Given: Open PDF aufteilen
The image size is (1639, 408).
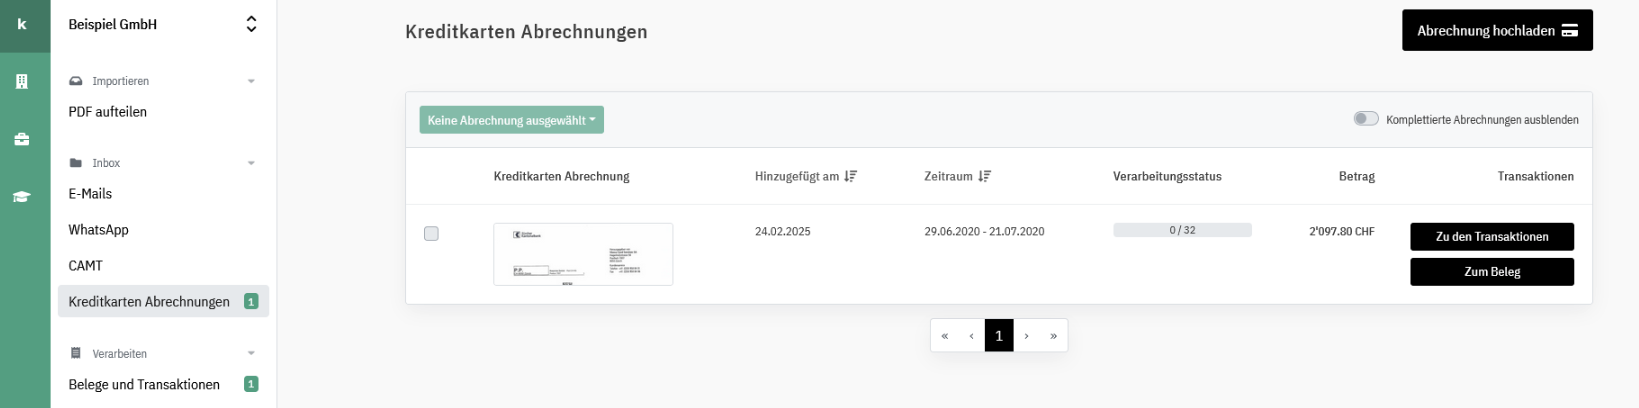Looking at the screenshot, I should click(x=108, y=112).
